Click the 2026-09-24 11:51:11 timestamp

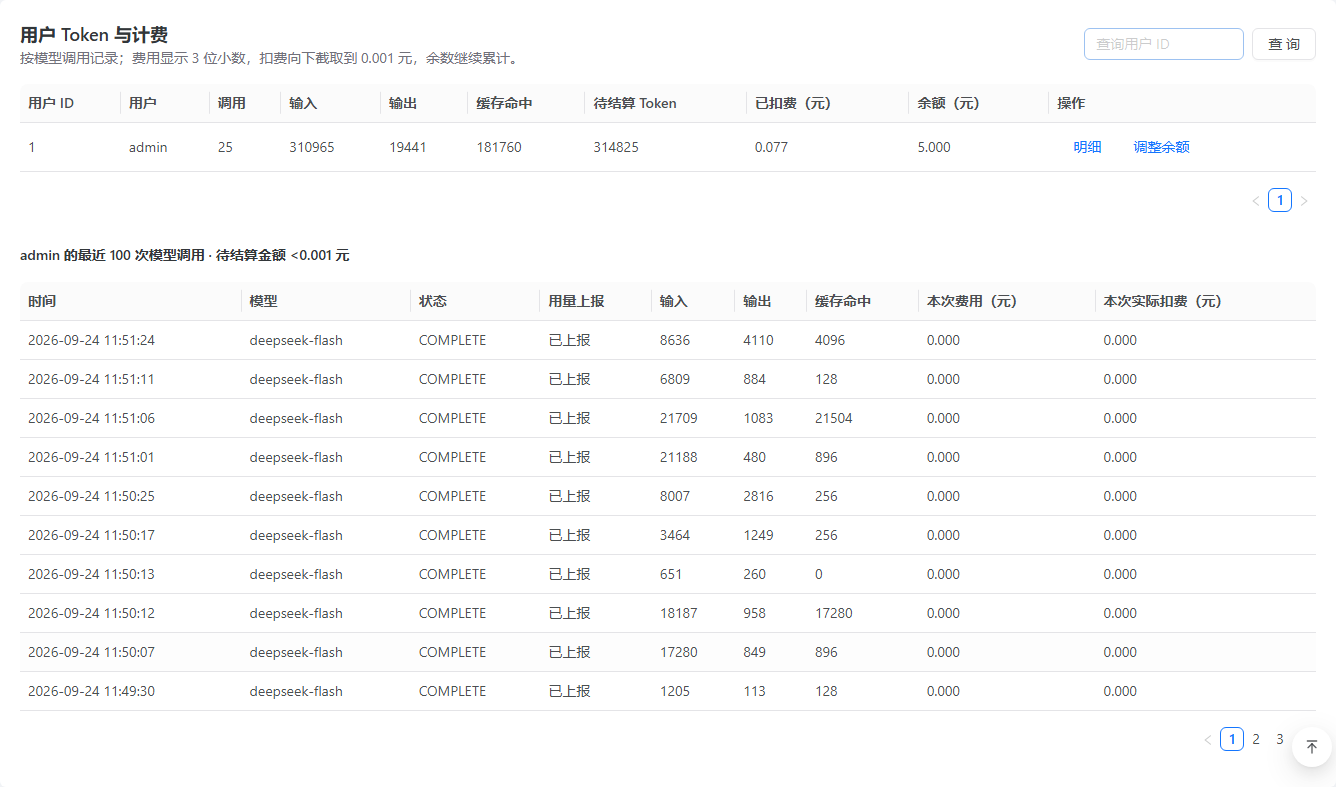(91, 379)
